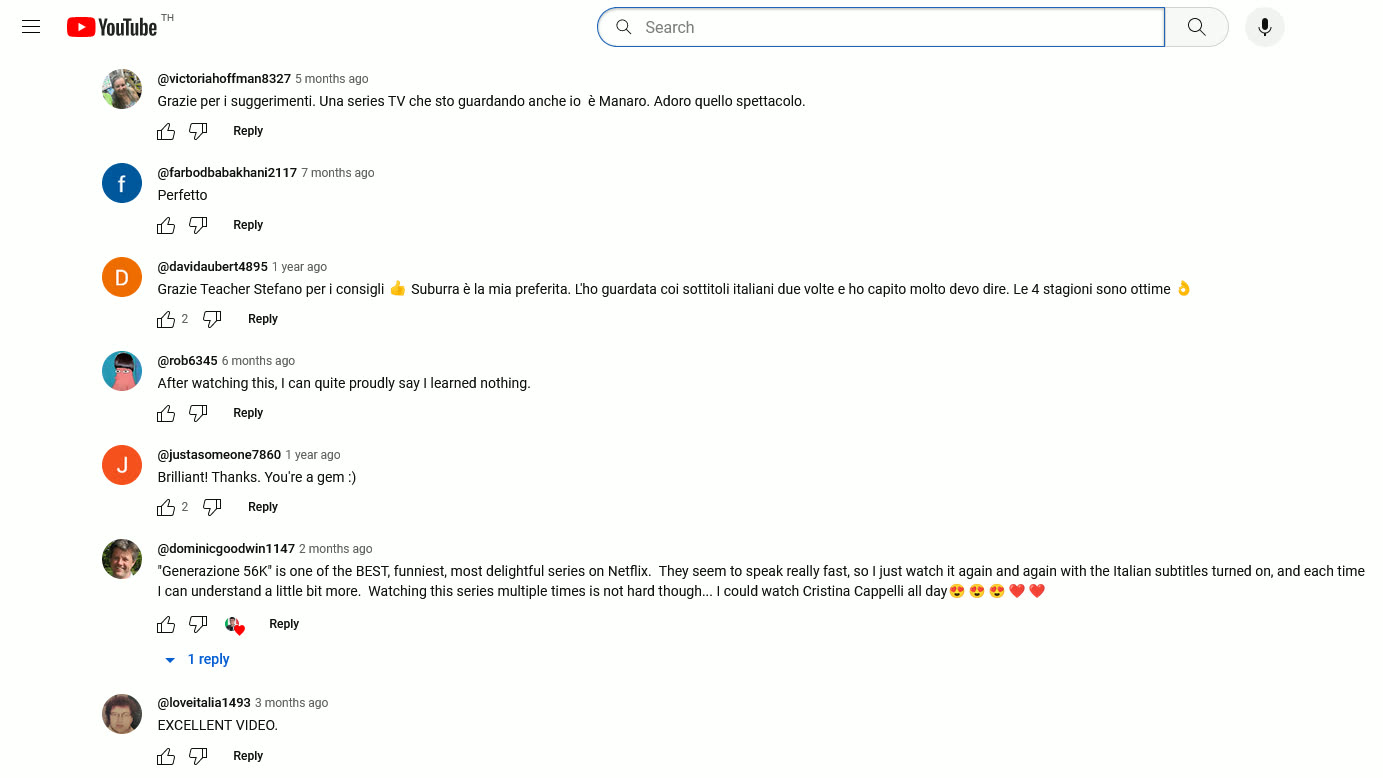Open the hamburger guide menu

pos(31,27)
